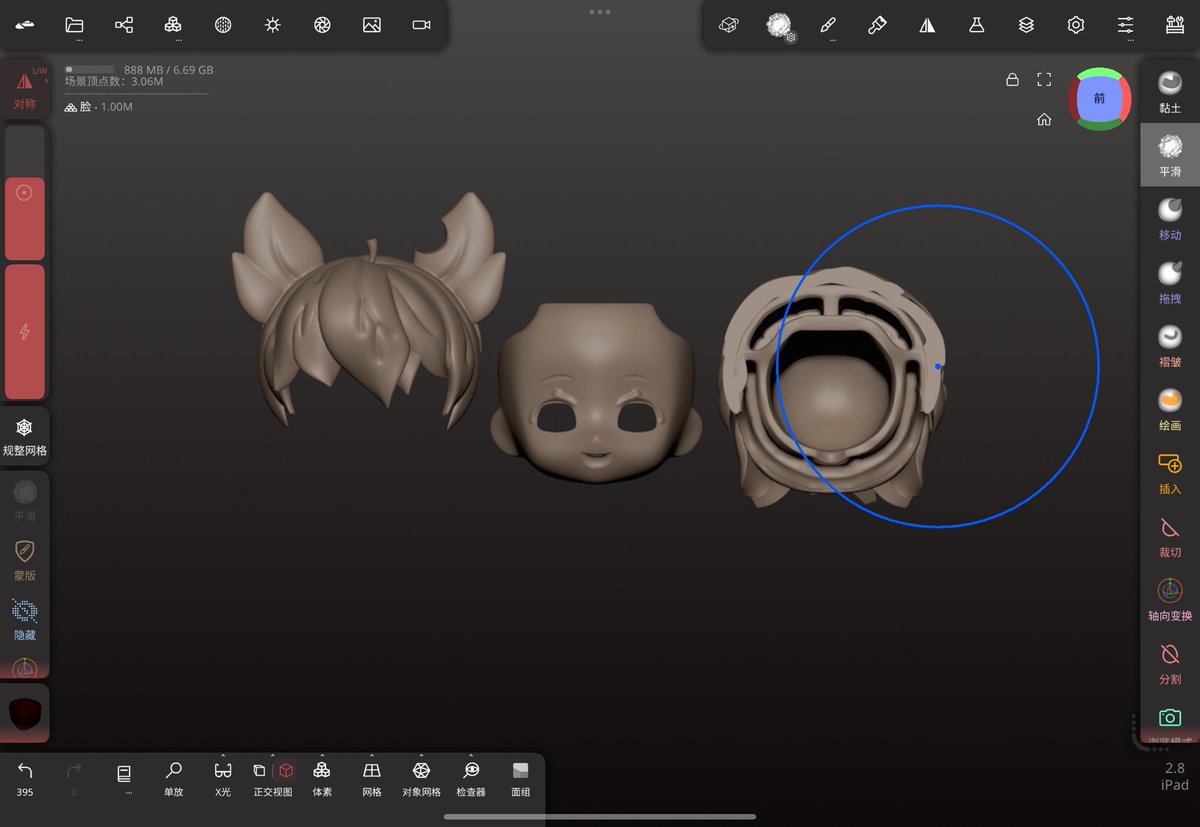This screenshot has height=827, width=1200.
Task: Toggle the 网格 grid display
Action: 372,778
